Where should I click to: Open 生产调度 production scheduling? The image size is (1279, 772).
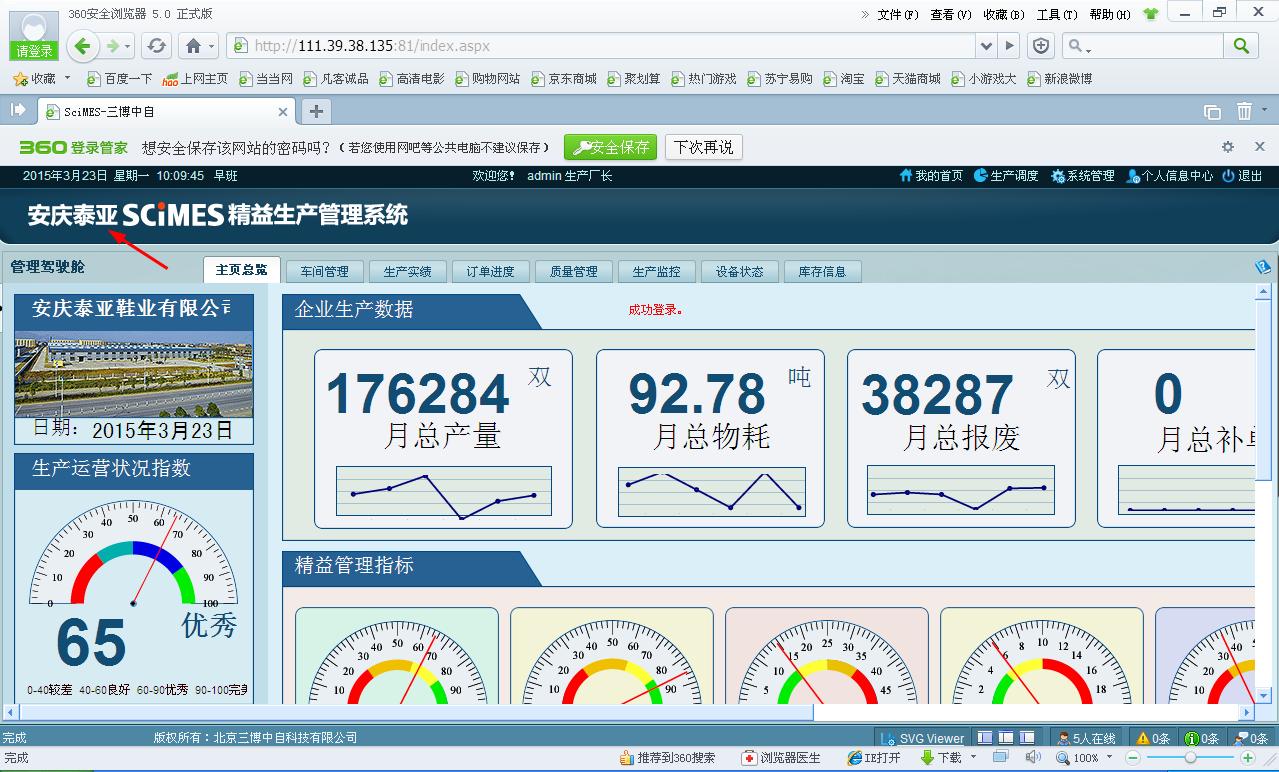pyautogui.click(x=1006, y=176)
